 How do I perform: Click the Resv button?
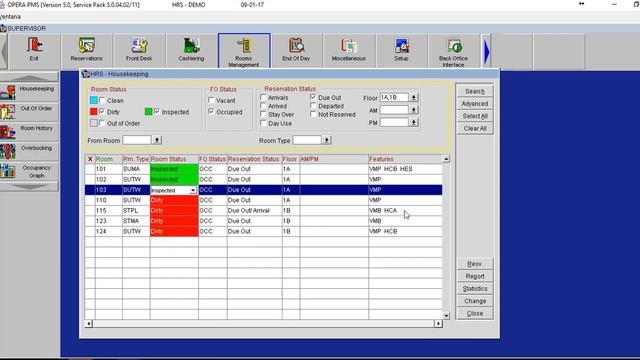coord(475,264)
